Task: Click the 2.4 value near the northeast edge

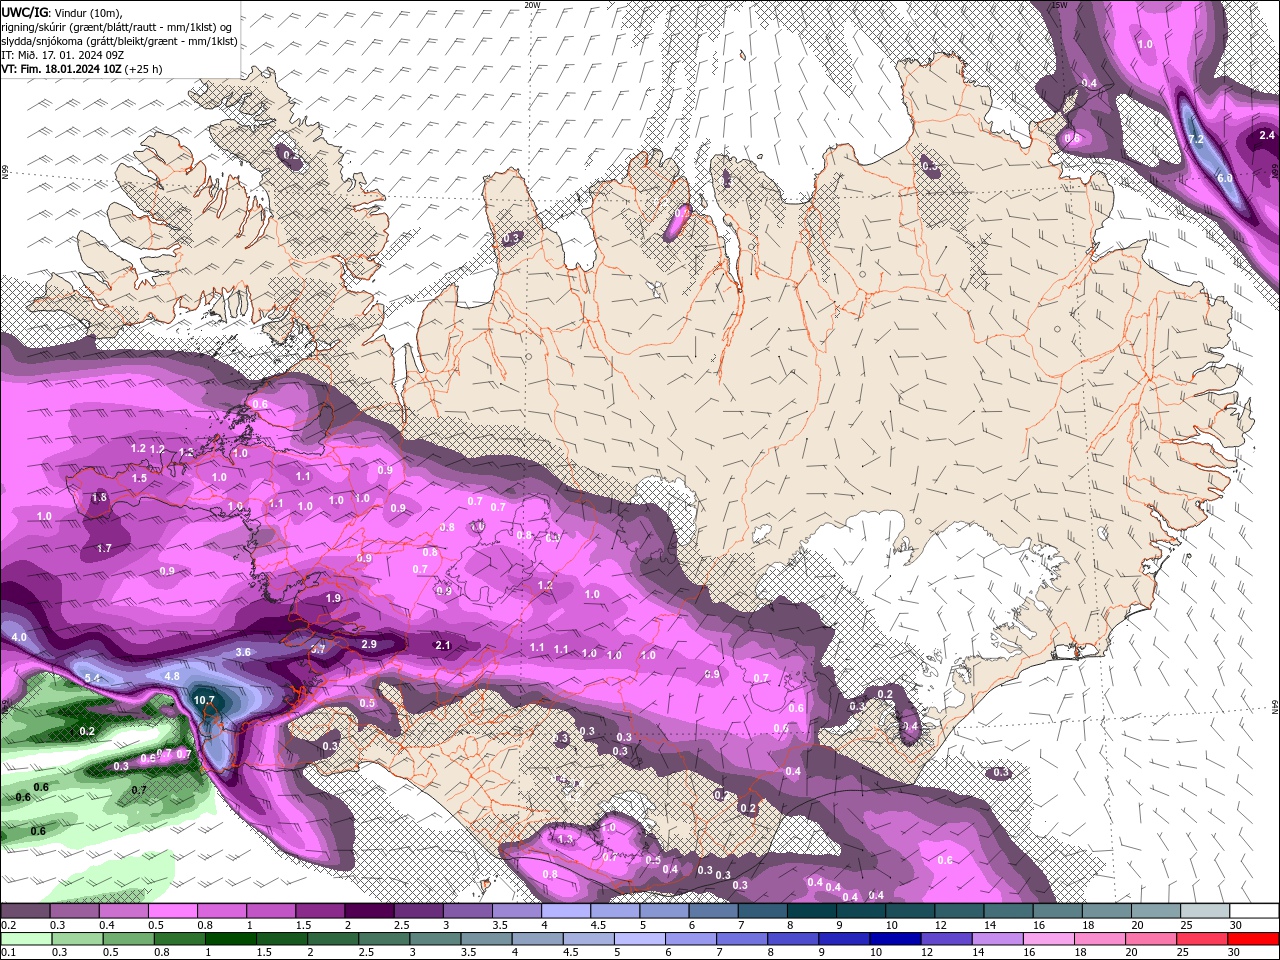Action: click(1267, 135)
